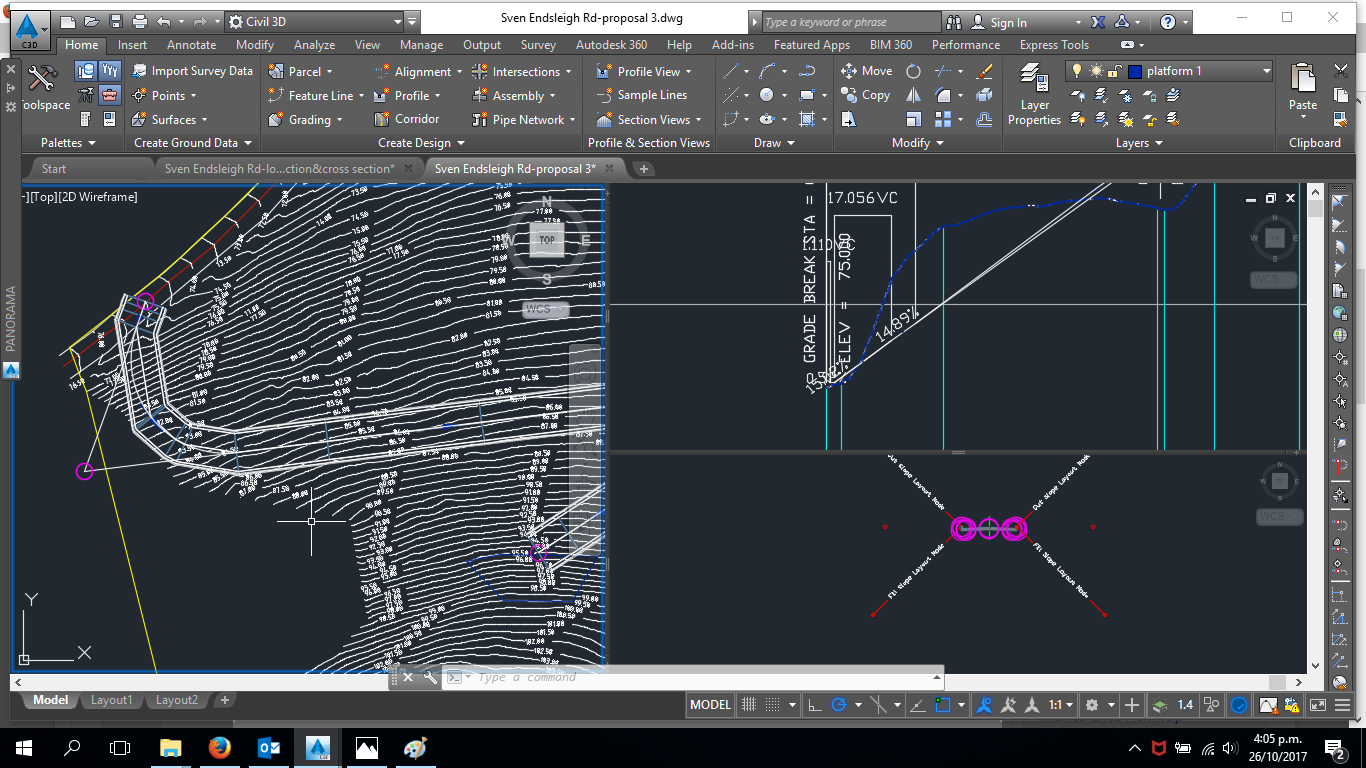Toggle grid display in status bar
This screenshot has width=1366, height=768.
pos(748,705)
